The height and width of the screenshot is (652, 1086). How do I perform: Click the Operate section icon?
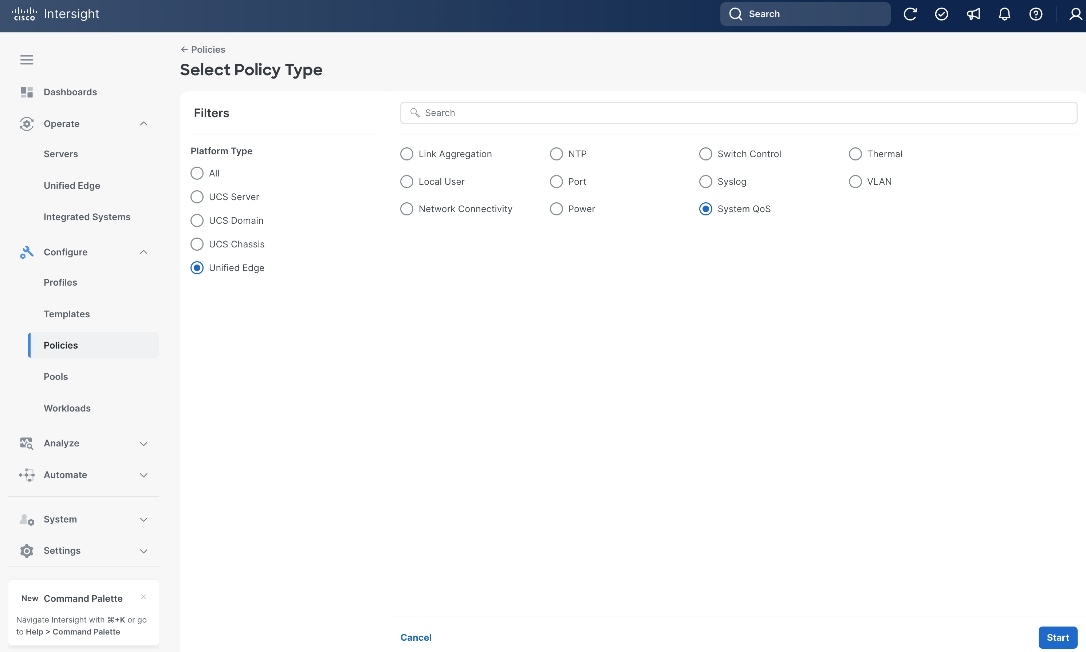pos(27,124)
